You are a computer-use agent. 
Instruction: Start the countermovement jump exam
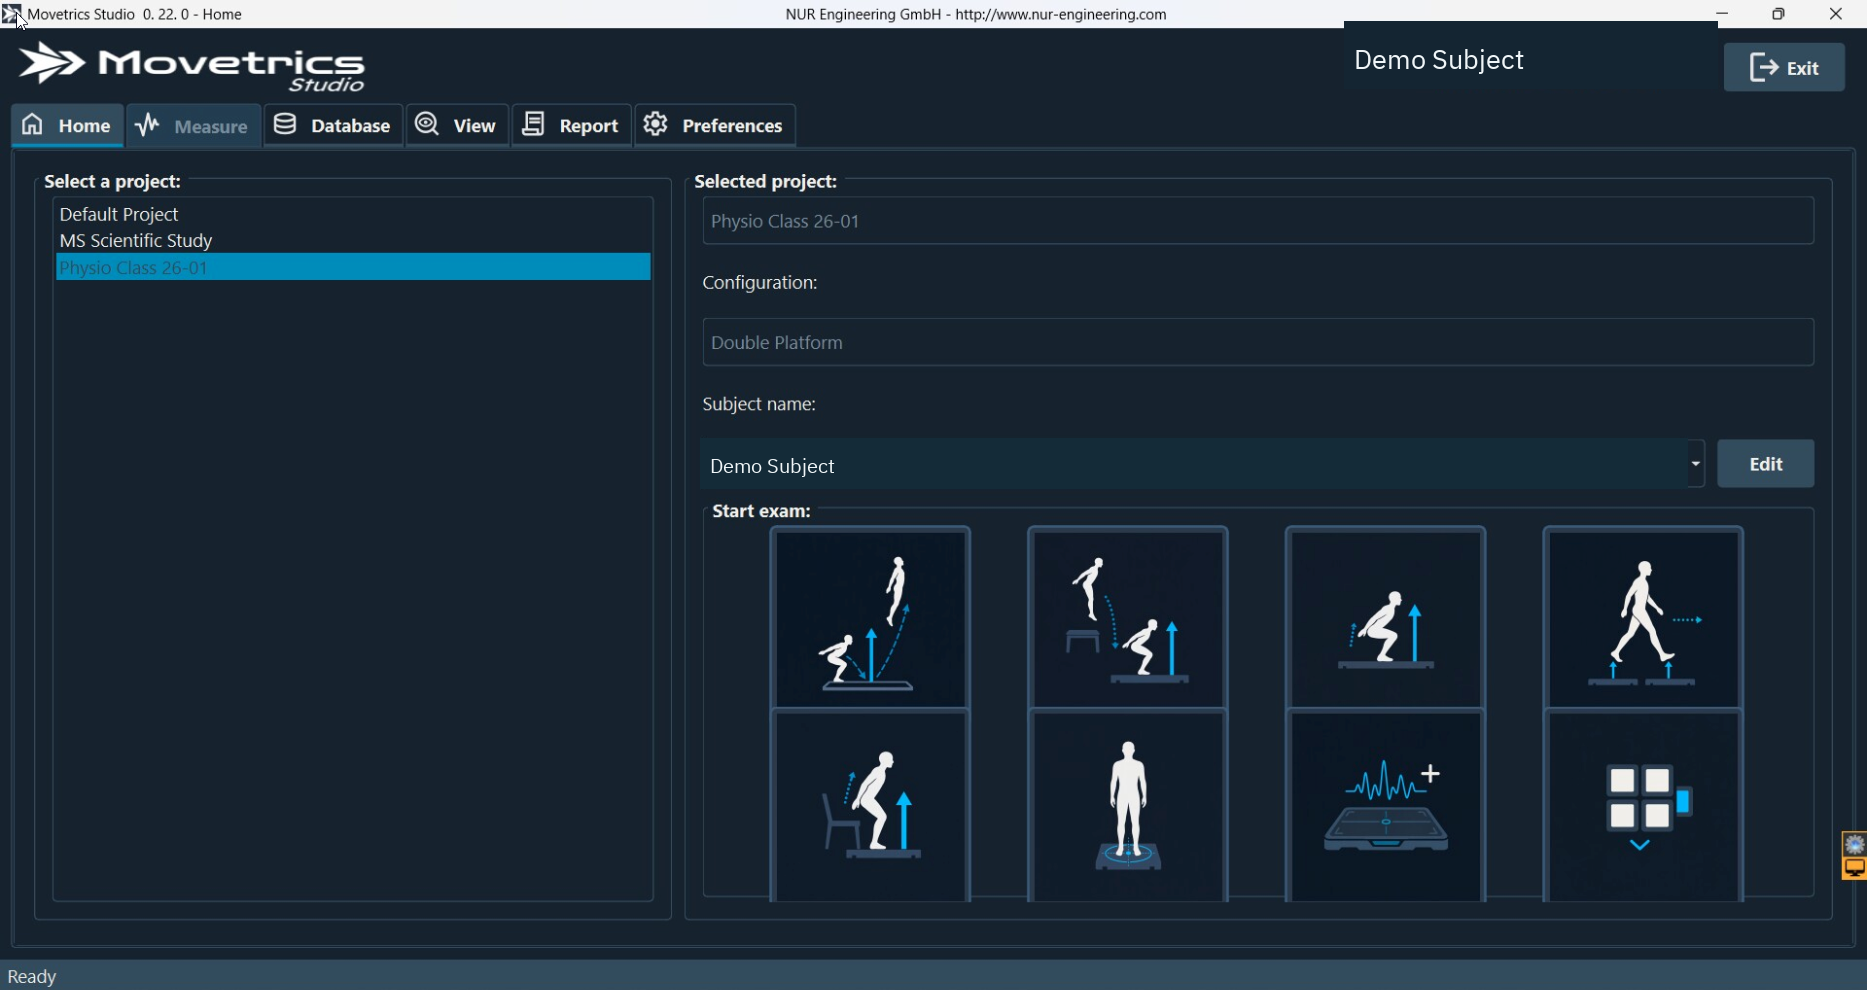869,619
